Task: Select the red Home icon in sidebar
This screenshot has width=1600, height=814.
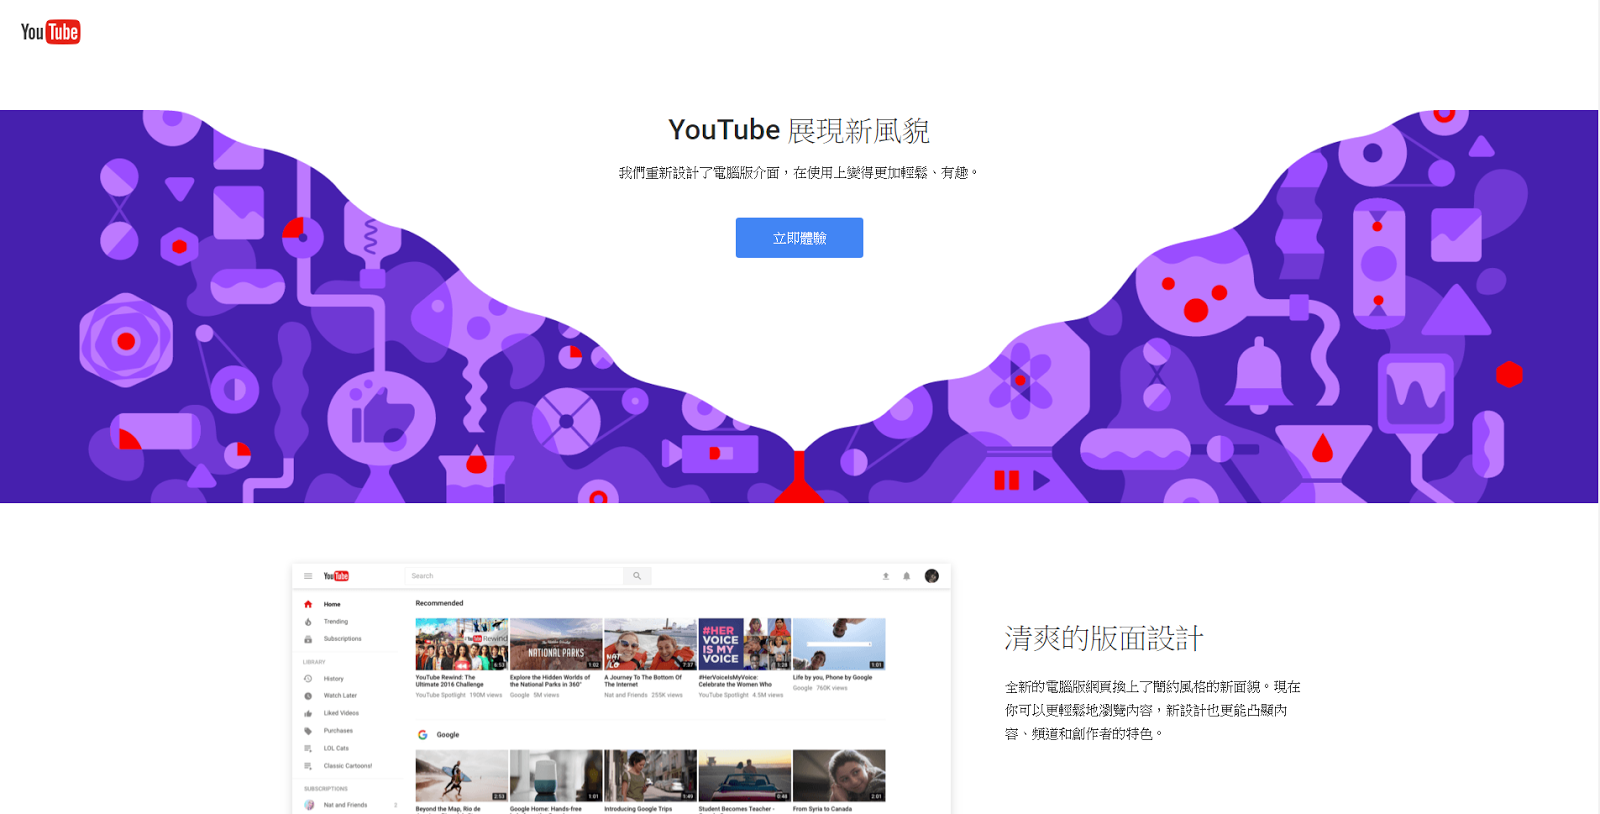Action: click(308, 604)
